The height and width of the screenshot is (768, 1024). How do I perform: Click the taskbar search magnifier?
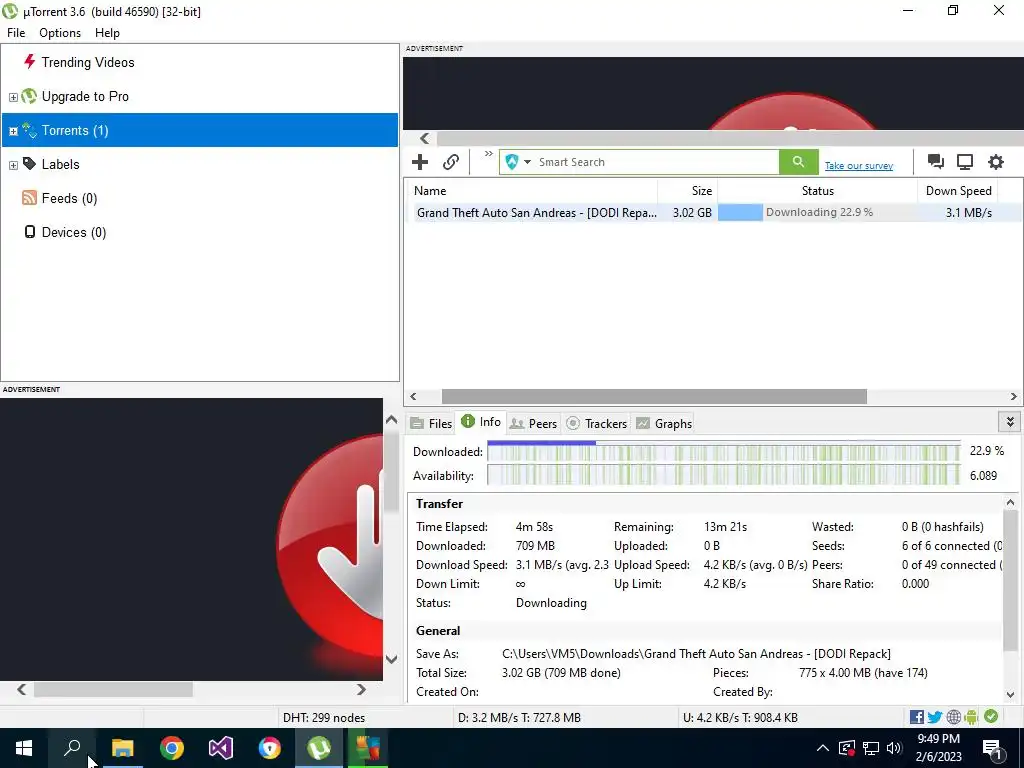(72, 748)
